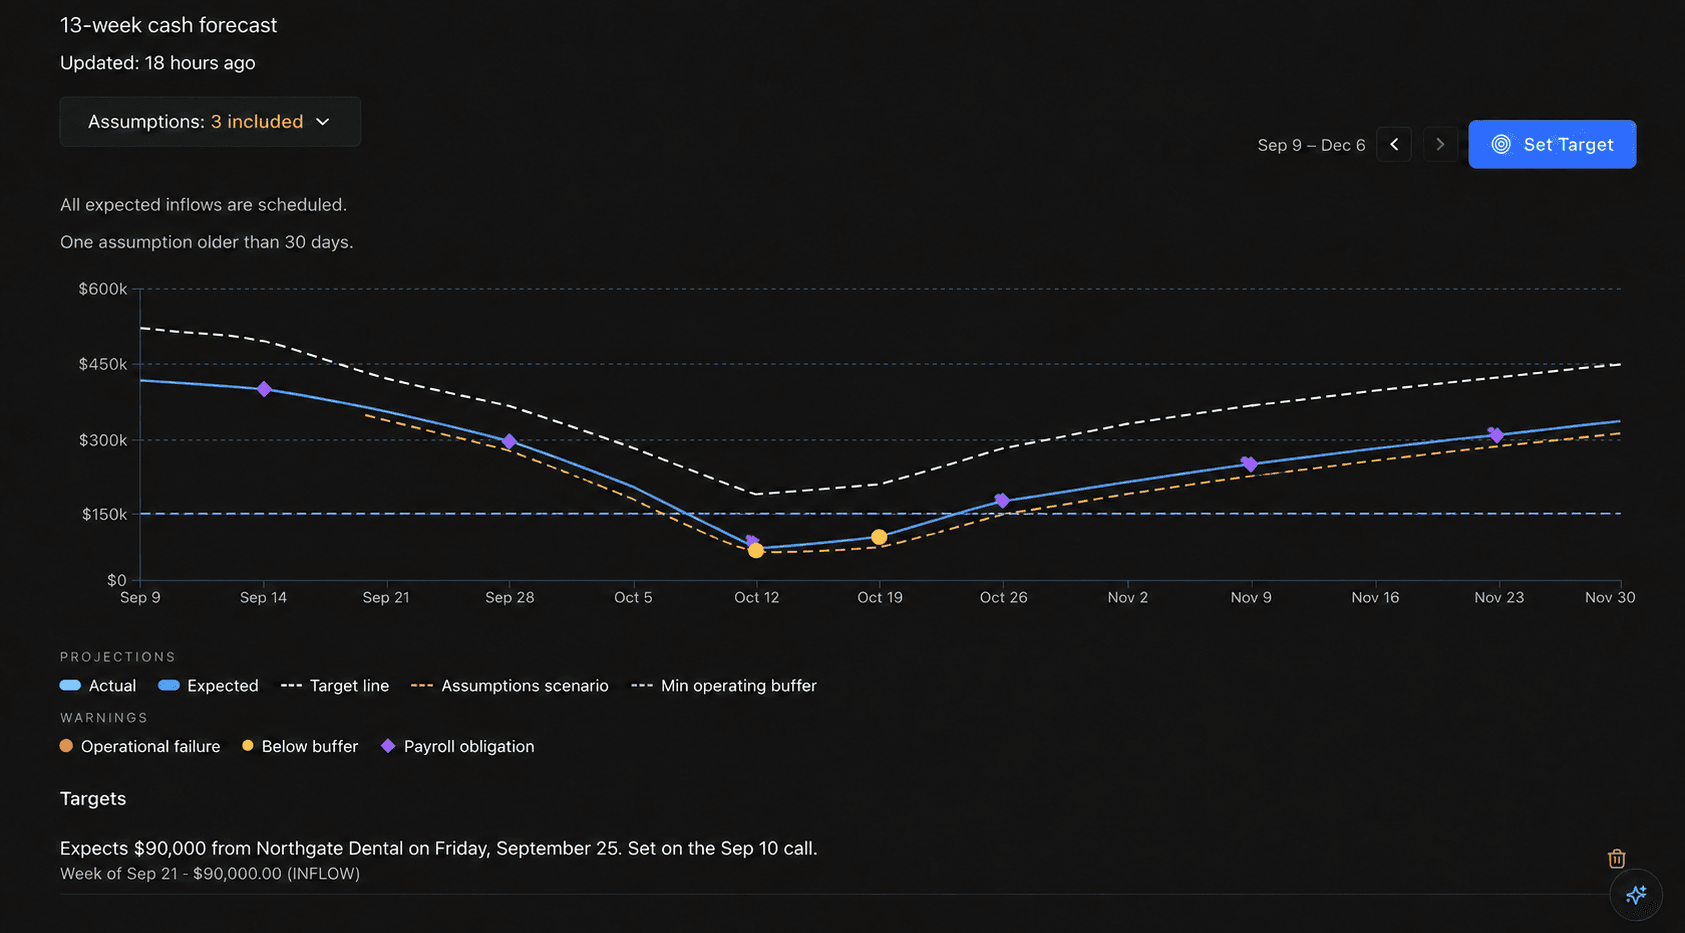This screenshot has width=1685, height=933.
Task: Open the Assumptions dropdown
Action: (x=210, y=122)
